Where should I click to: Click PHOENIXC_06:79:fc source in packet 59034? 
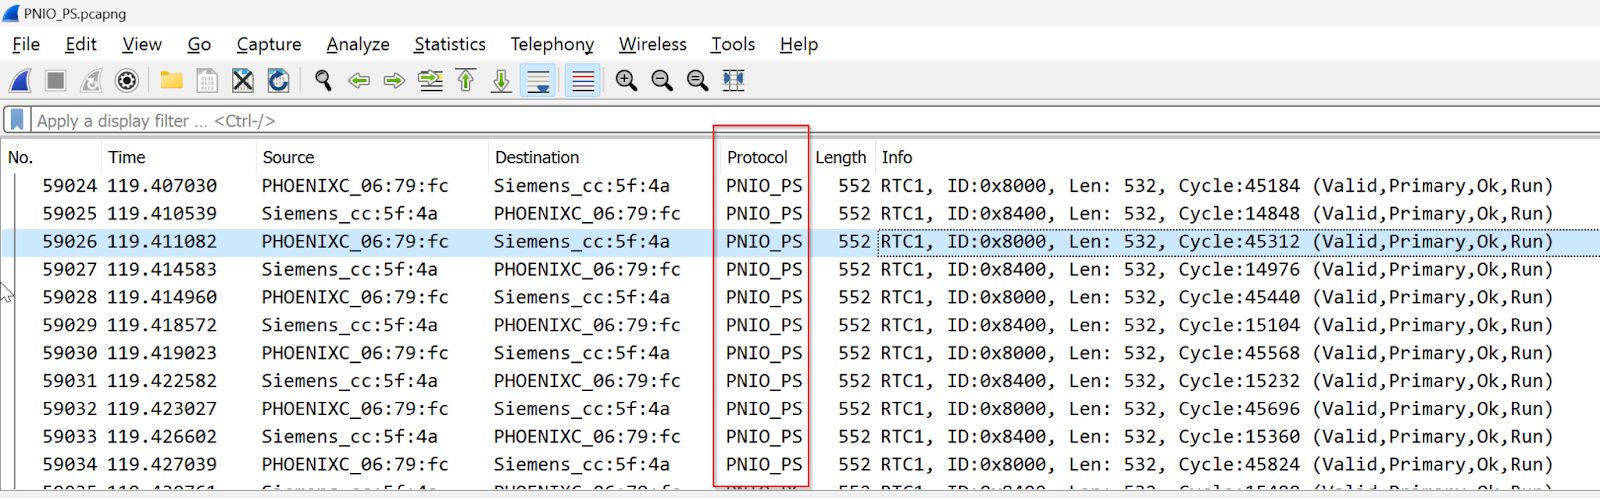coord(355,465)
